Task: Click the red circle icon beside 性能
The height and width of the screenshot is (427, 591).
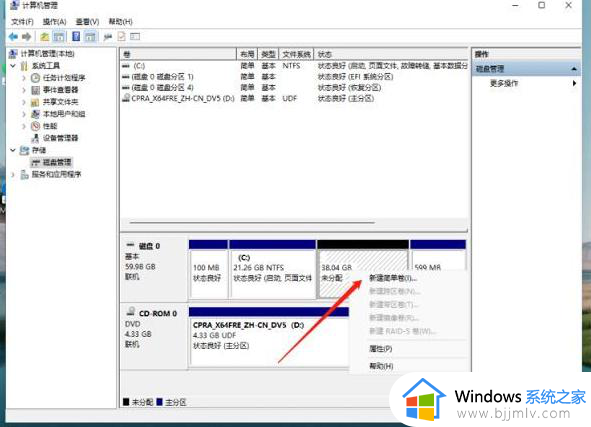Action: (35, 126)
